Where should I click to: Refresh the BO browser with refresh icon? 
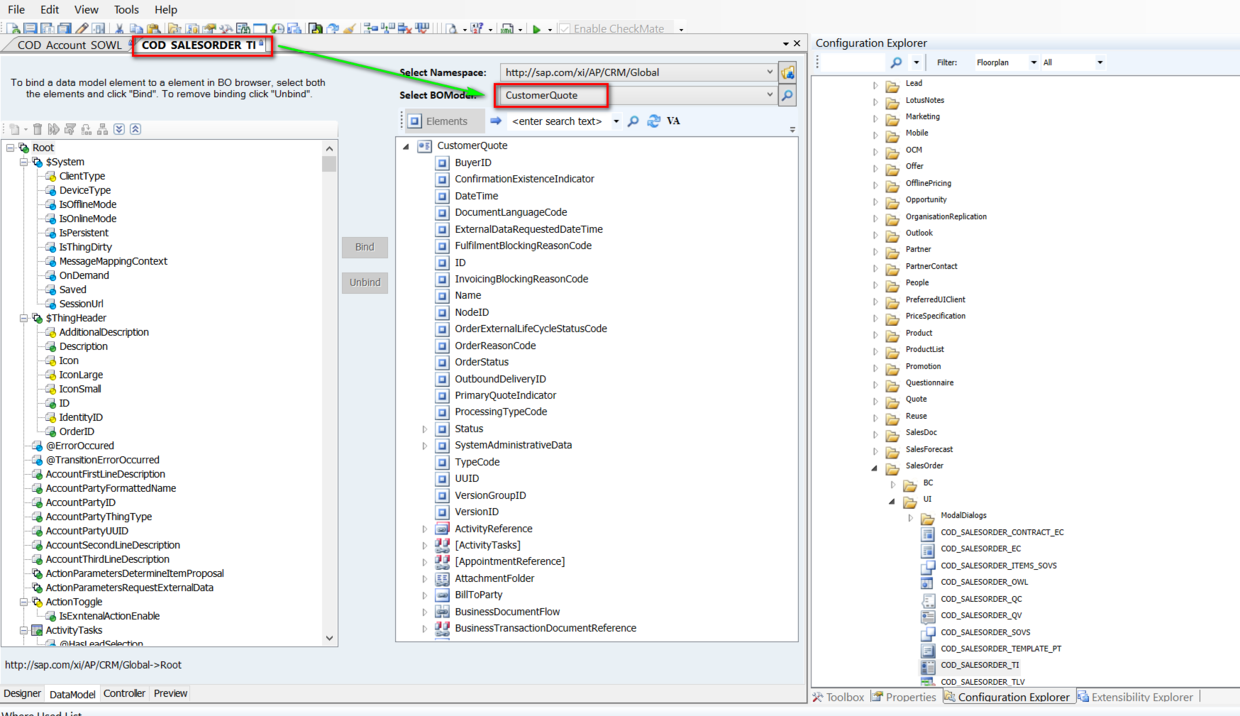[x=653, y=121]
